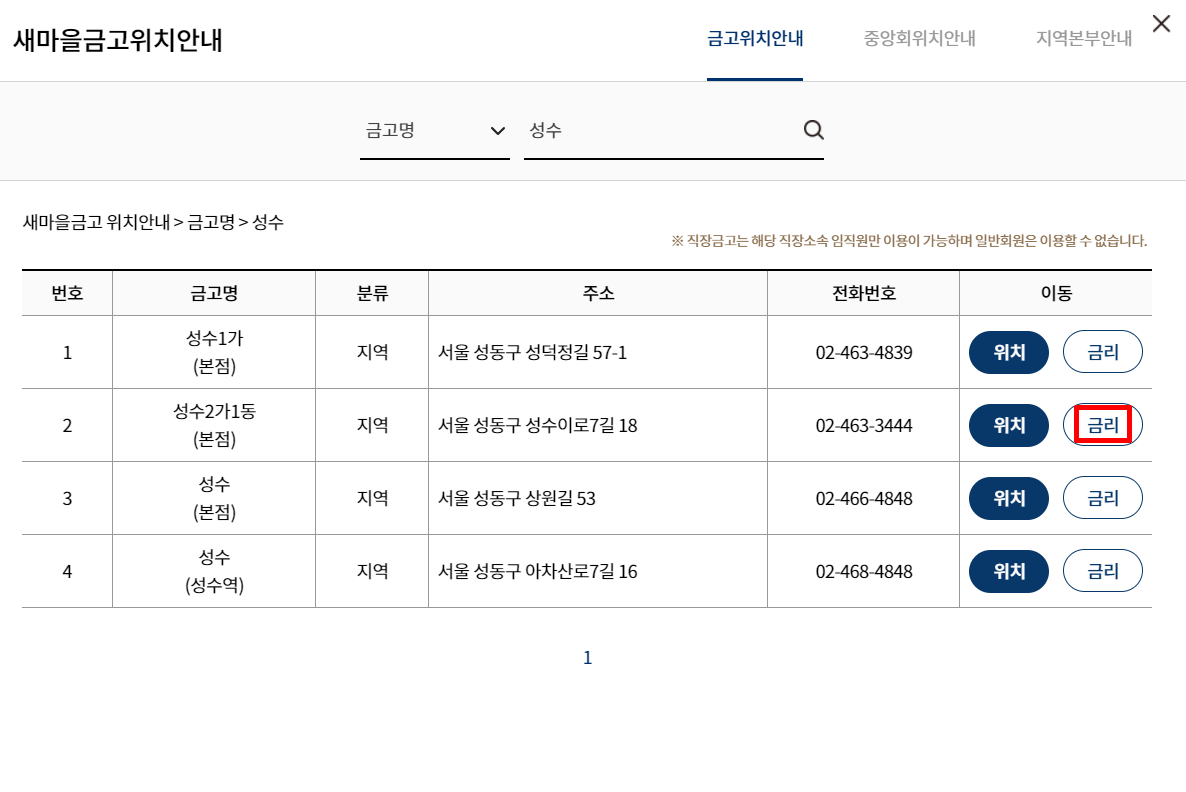Click the magnifier search icon
This screenshot has width=1186, height=792.
click(813, 130)
